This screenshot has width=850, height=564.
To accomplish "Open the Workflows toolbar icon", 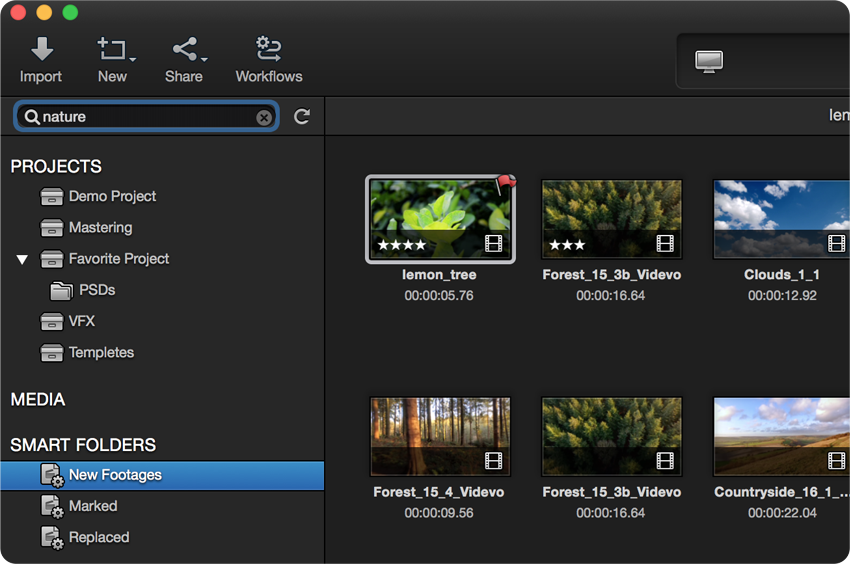I will [x=268, y=60].
